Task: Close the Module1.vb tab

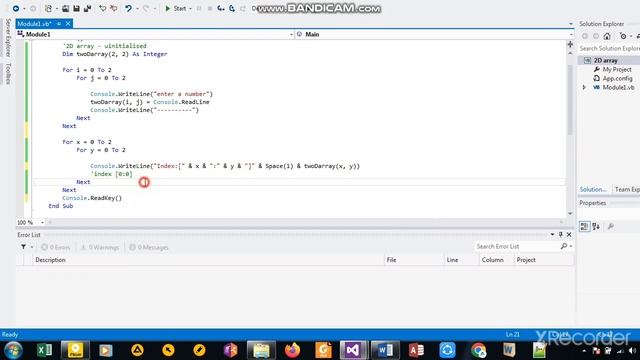Action: (68, 24)
